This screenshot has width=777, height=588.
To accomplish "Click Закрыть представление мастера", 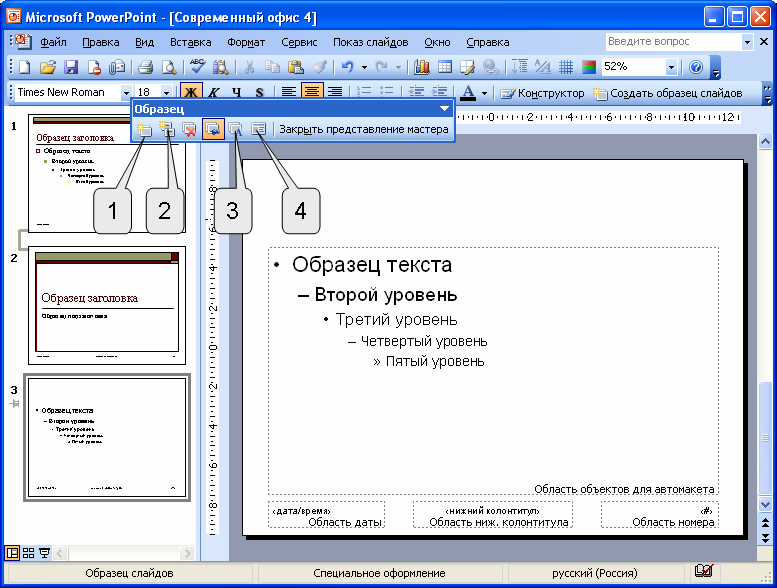I will 364,129.
